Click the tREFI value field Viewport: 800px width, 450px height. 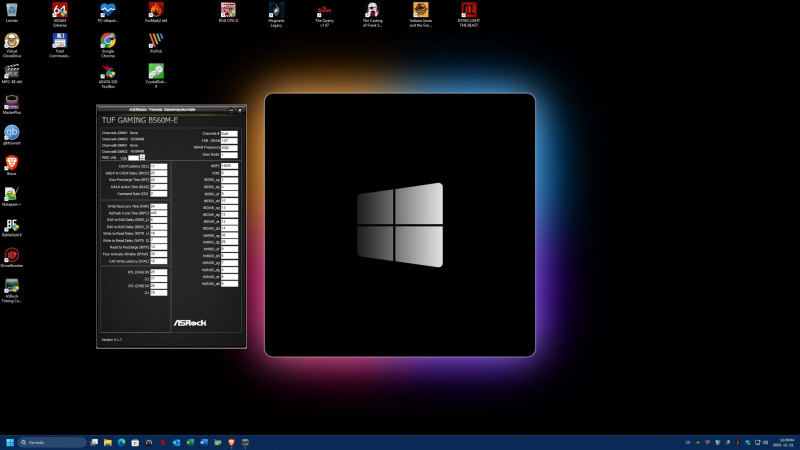pyautogui.click(x=229, y=166)
